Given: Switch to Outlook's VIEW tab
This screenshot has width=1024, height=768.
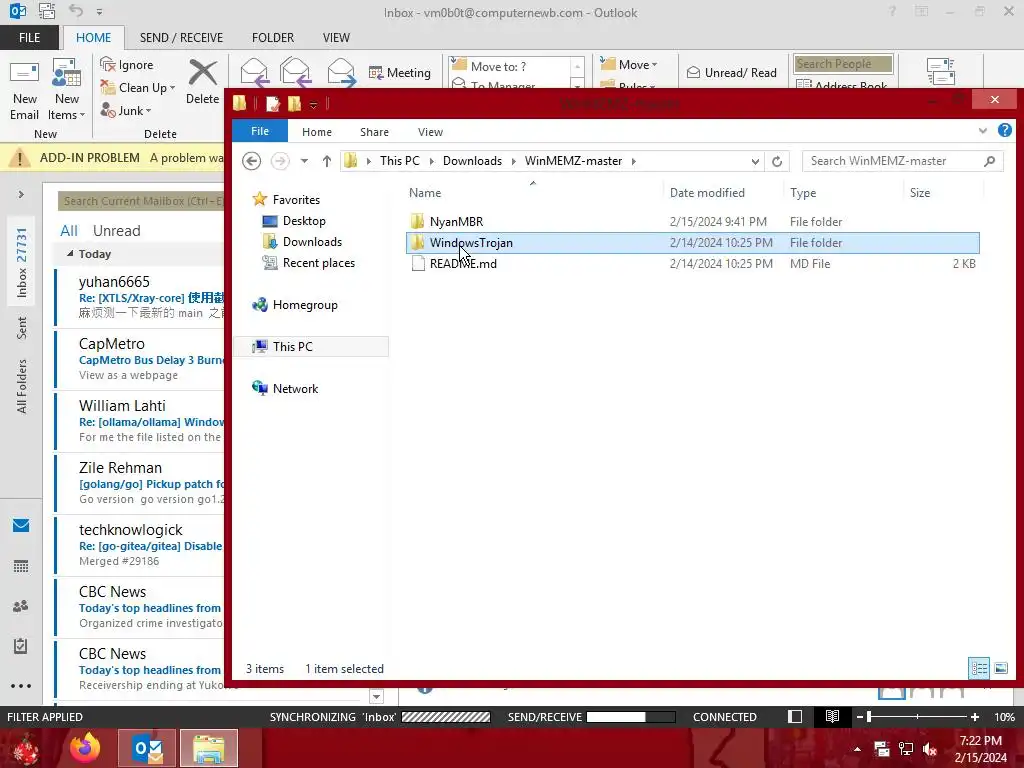Looking at the screenshot, I should point(336,38).
